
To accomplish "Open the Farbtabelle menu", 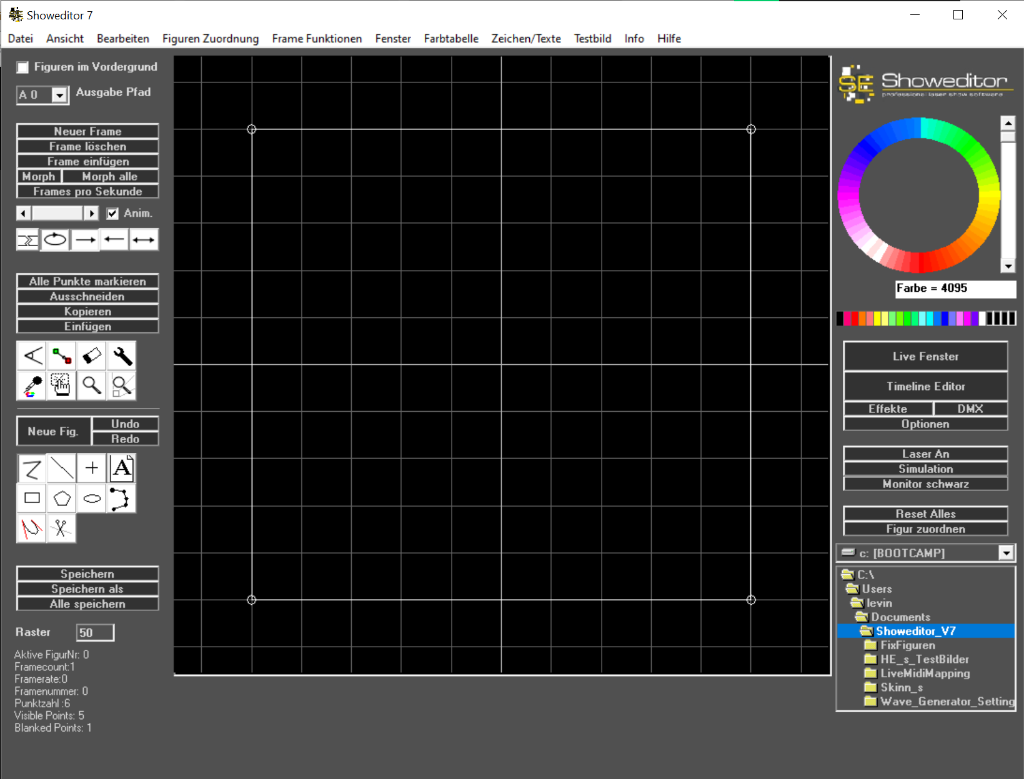I will (x=451, y=38).
